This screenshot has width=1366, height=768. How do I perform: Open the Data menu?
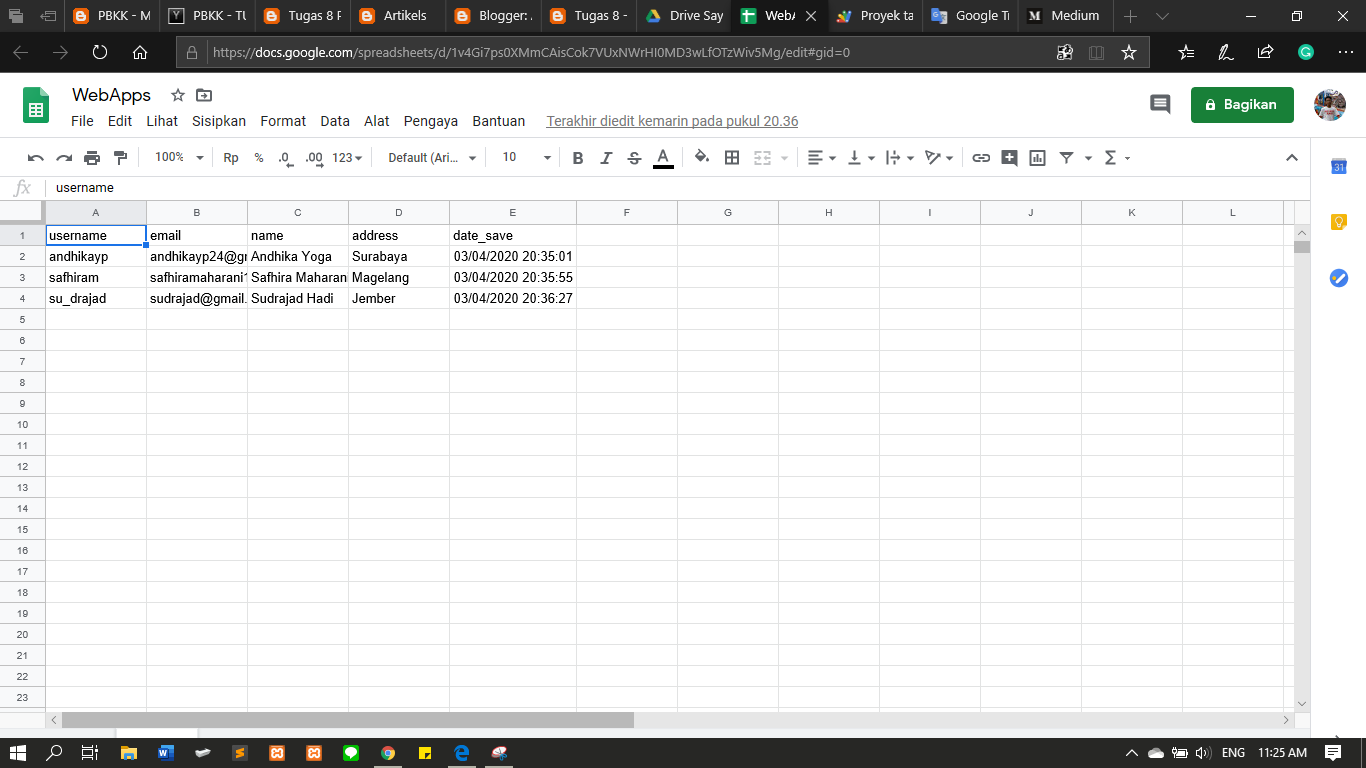tap(334, 120)
